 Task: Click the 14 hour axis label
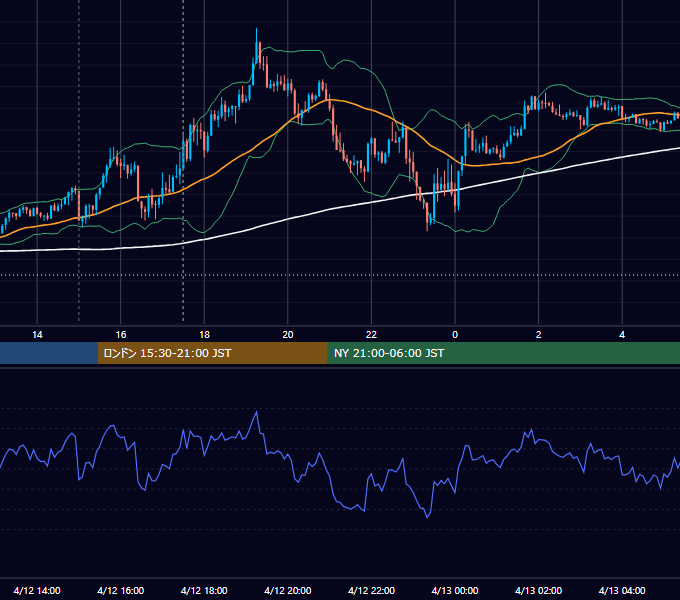point(37,335)
